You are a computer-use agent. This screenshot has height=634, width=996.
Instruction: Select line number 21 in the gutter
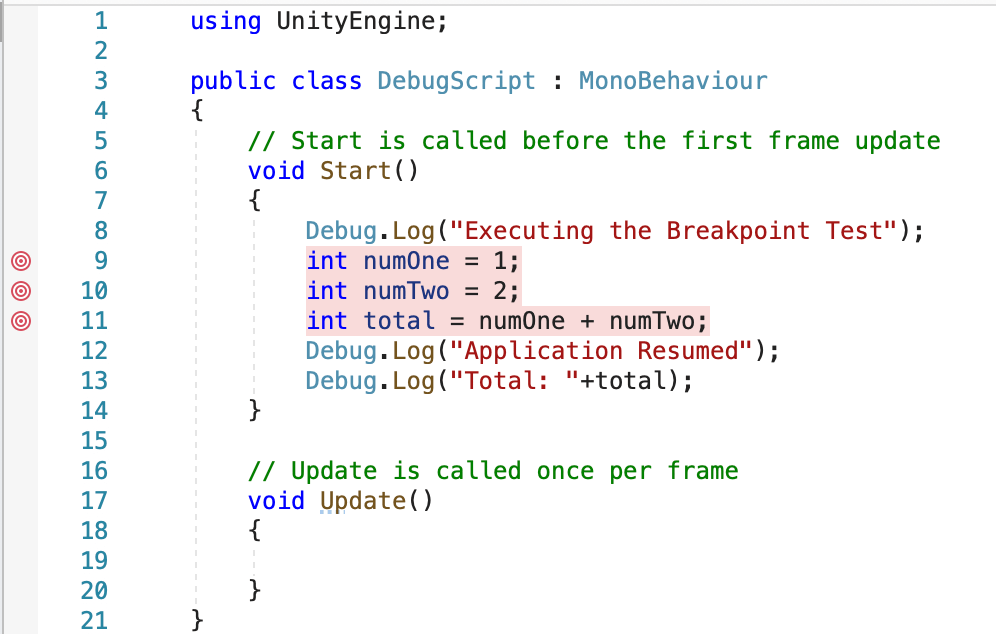tap(94, 621)
